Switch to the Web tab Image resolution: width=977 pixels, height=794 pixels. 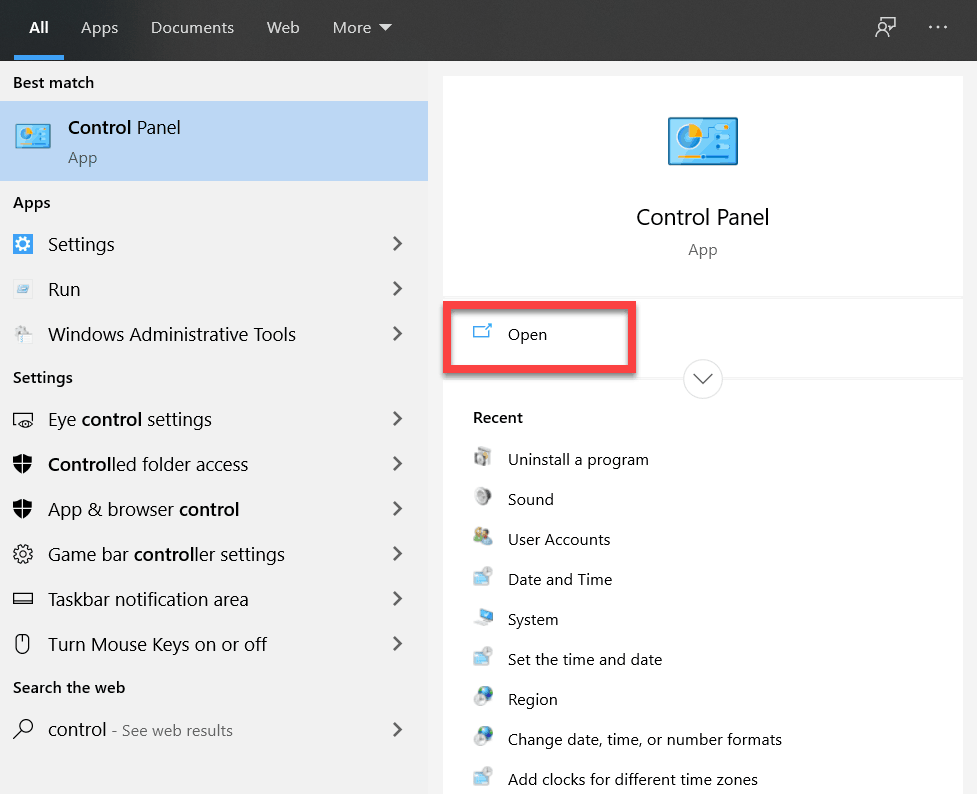point(283,27)
